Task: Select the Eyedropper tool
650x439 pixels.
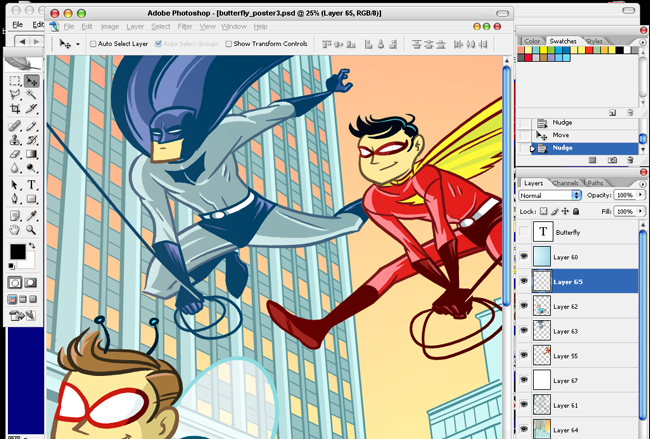Action: click(x=32, y=216)
